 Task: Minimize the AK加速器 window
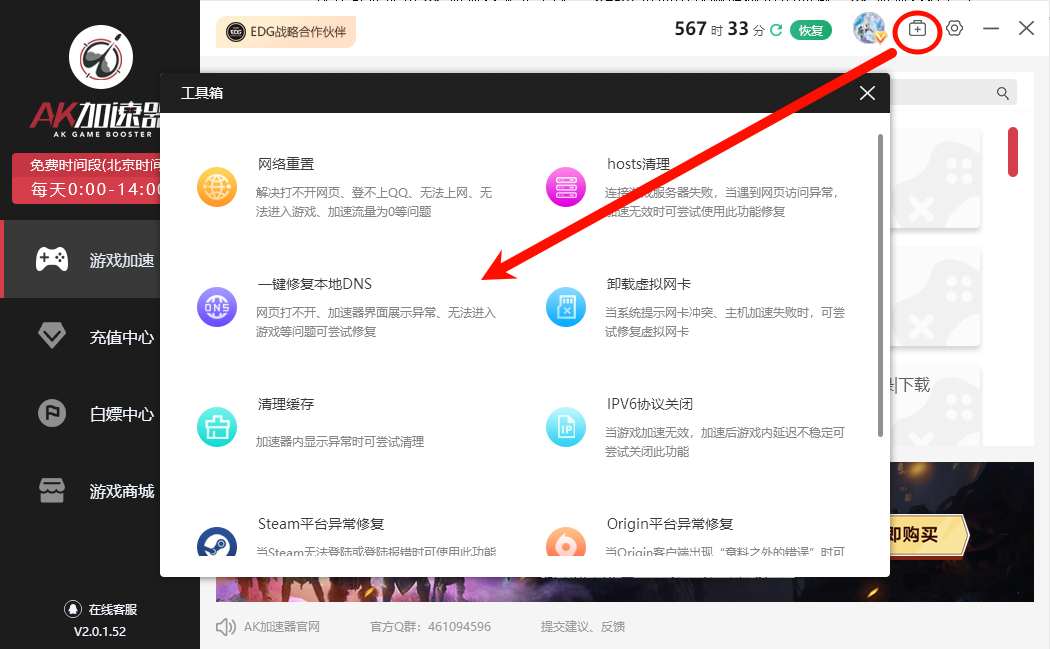pyautogui.click(x=991, y=29)
